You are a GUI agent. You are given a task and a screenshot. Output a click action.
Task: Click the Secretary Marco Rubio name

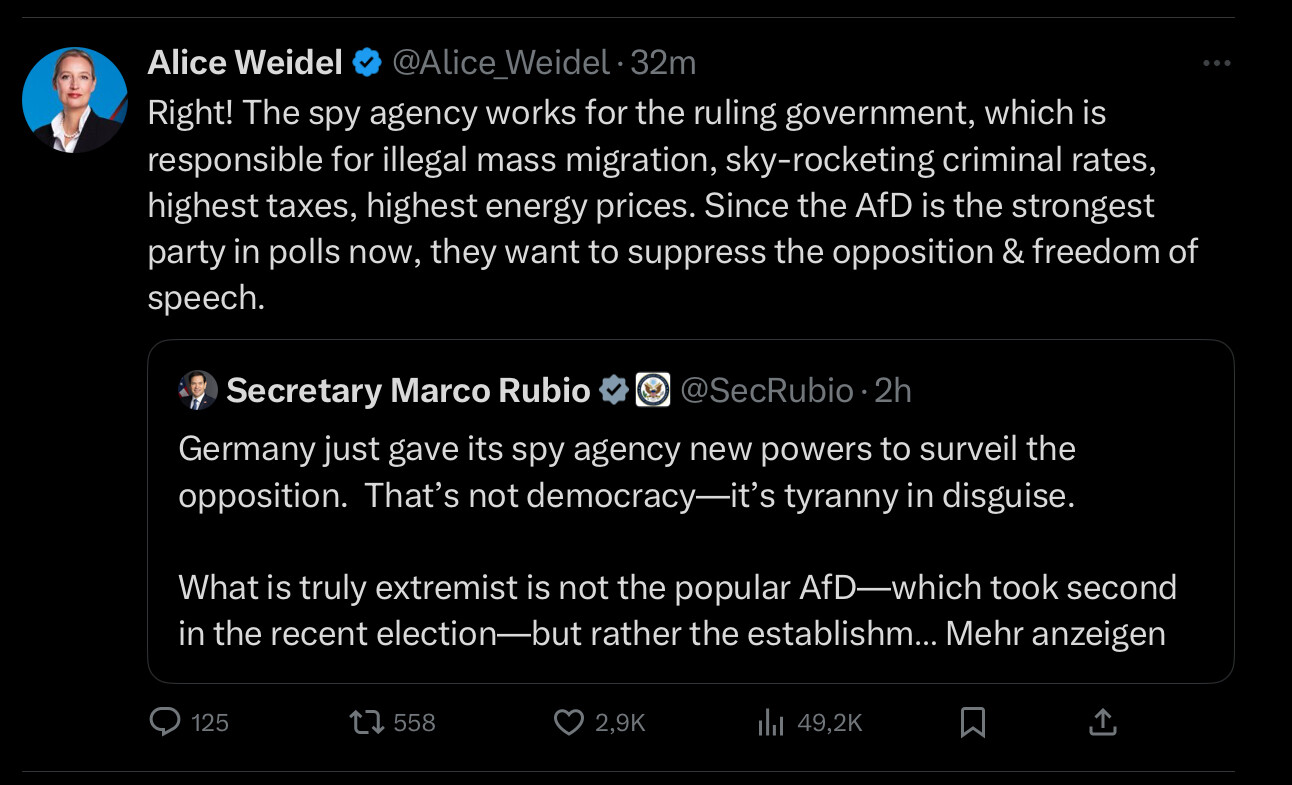[x=409, y=390]
